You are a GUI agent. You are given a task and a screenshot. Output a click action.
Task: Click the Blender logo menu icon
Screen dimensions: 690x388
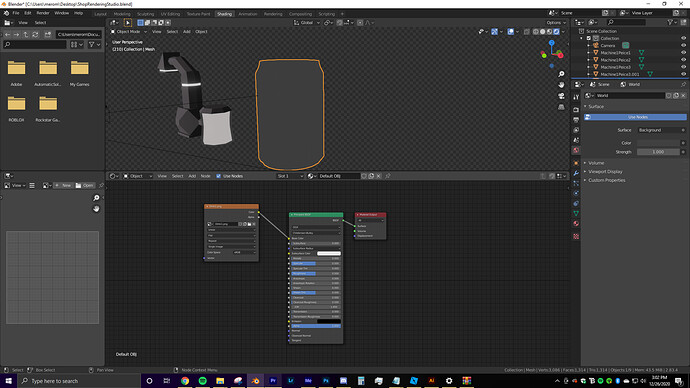coord(6,13)
